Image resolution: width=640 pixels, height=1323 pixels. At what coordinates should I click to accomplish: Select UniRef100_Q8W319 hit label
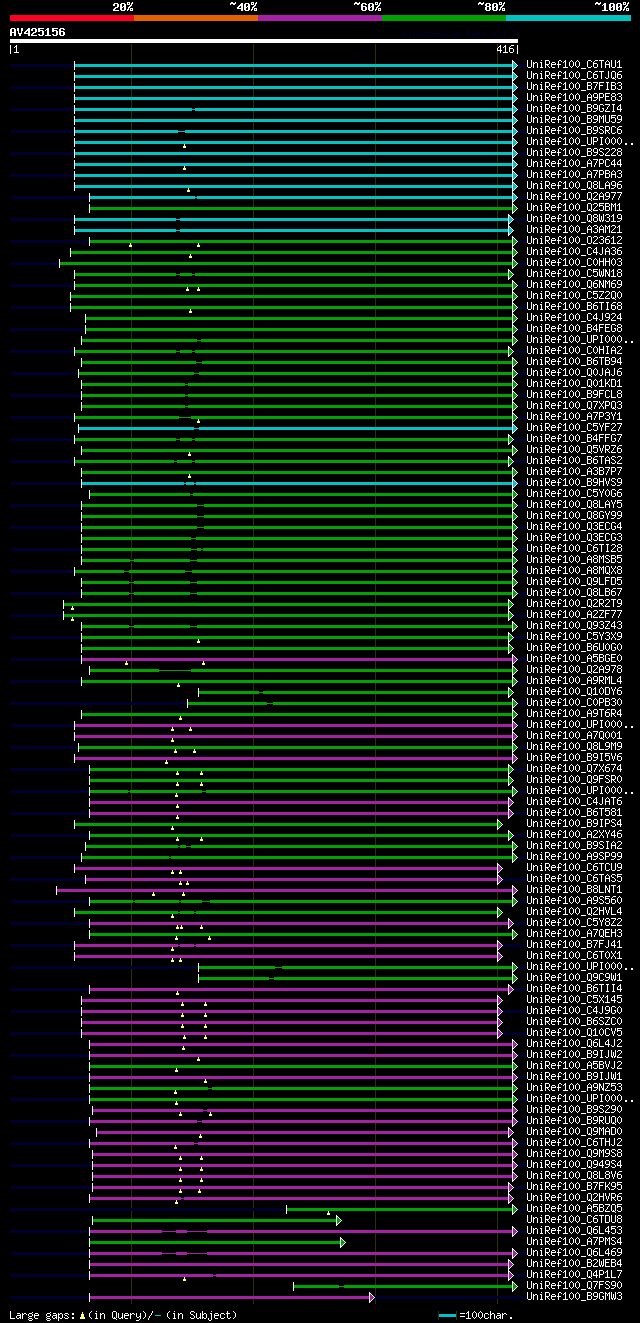coord(574,218)
